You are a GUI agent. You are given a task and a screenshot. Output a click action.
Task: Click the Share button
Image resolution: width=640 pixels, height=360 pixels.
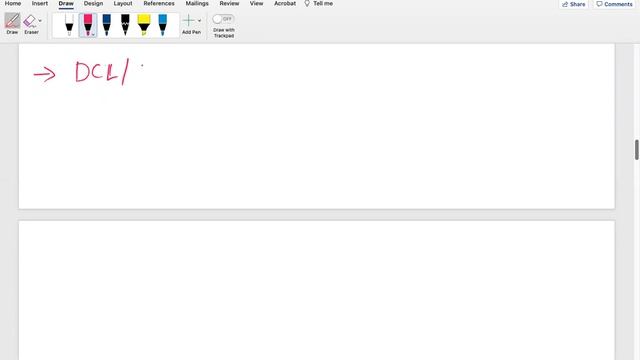pos(573,4)
